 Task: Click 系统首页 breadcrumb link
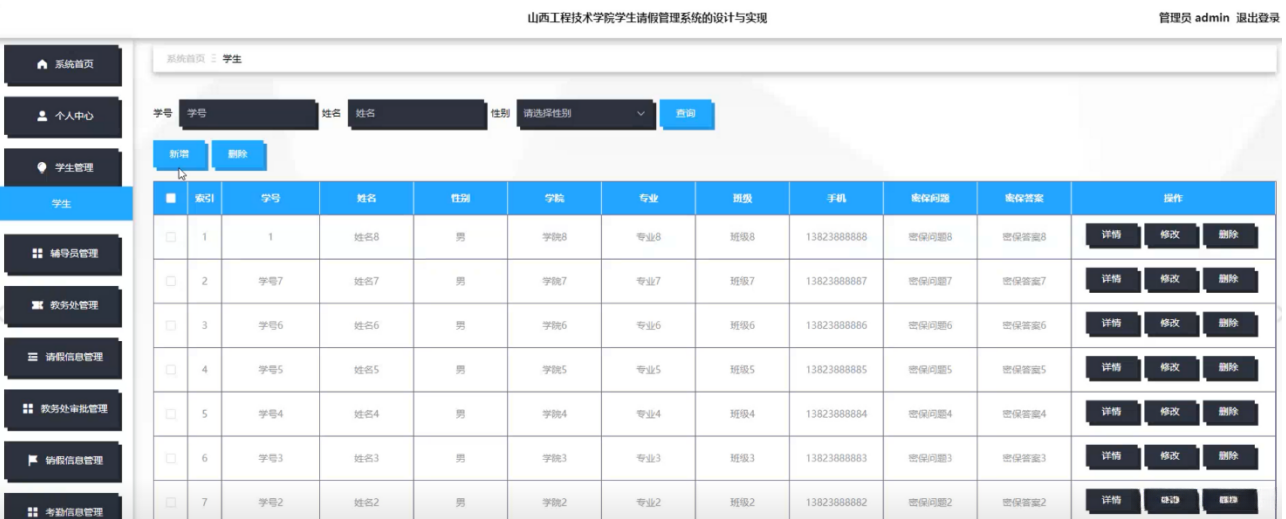coord(185,59)
